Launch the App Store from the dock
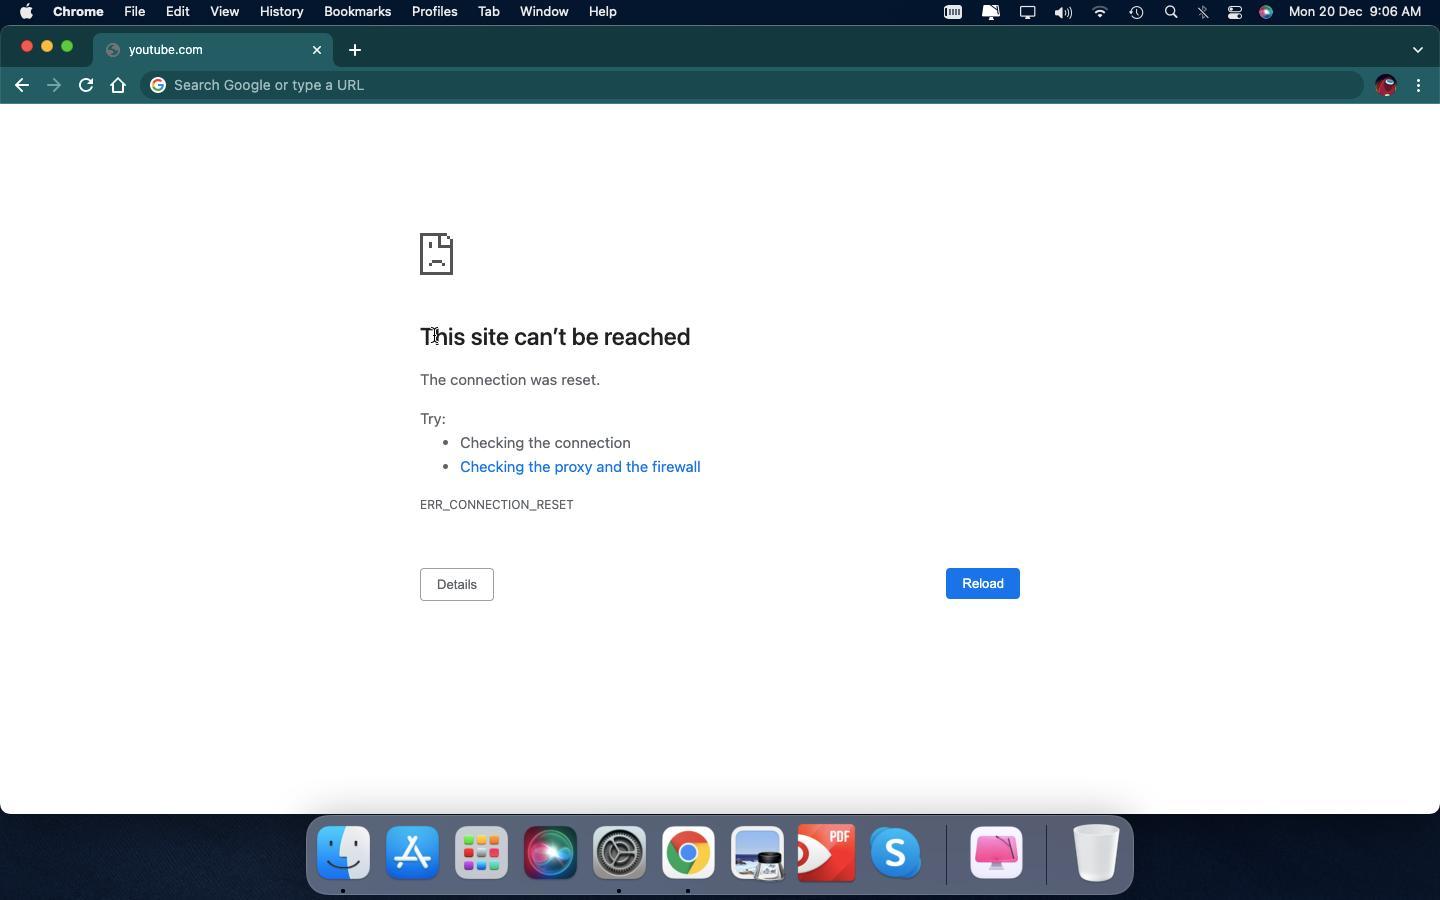The image size is (1440, 900). click(412, 853)
